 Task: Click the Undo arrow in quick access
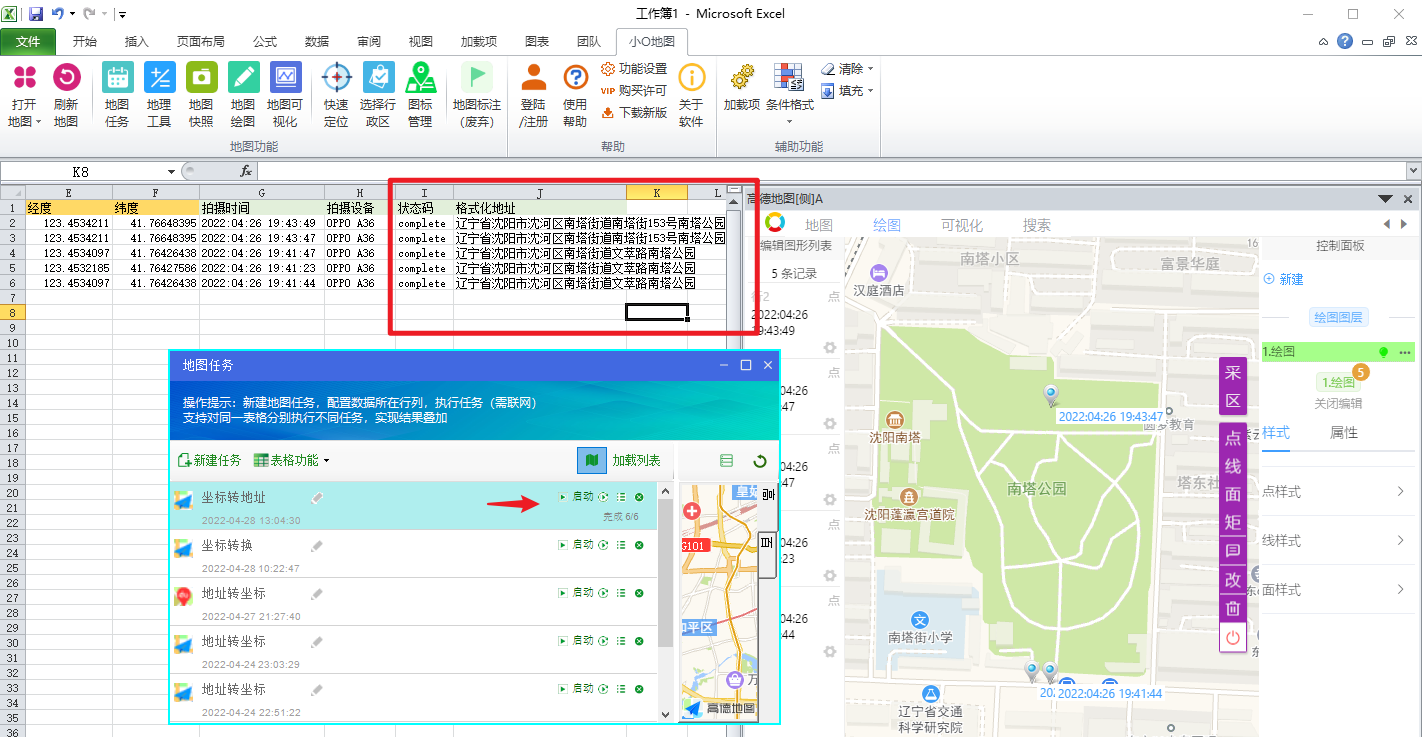pyautogui.click(x=57, y=14)
